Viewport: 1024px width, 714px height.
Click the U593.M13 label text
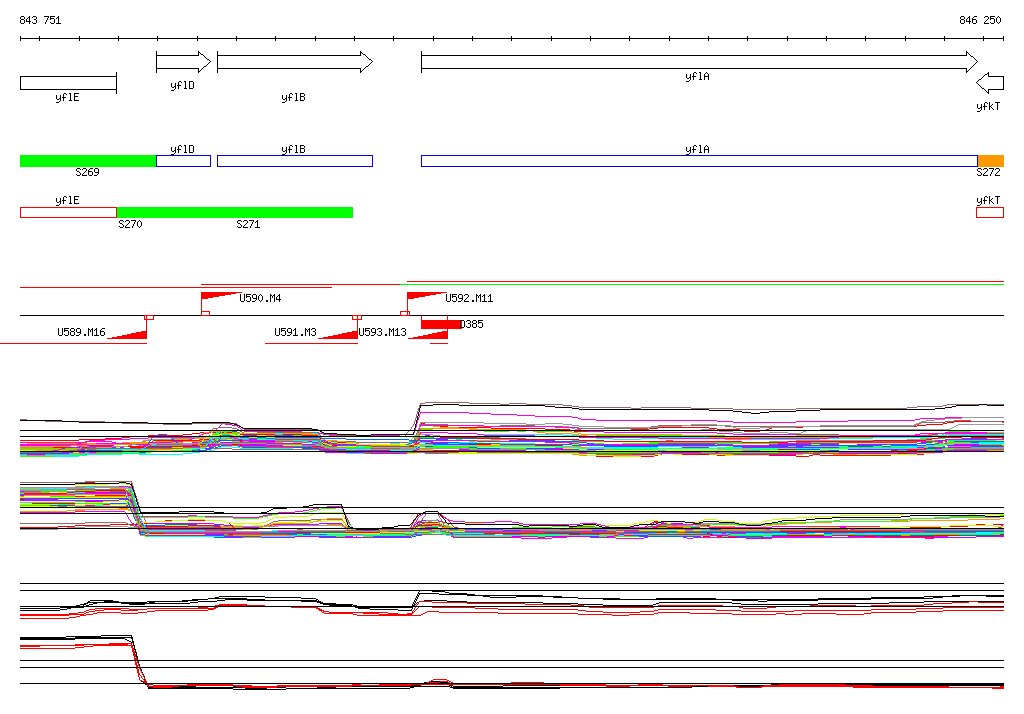pos(382,333)
